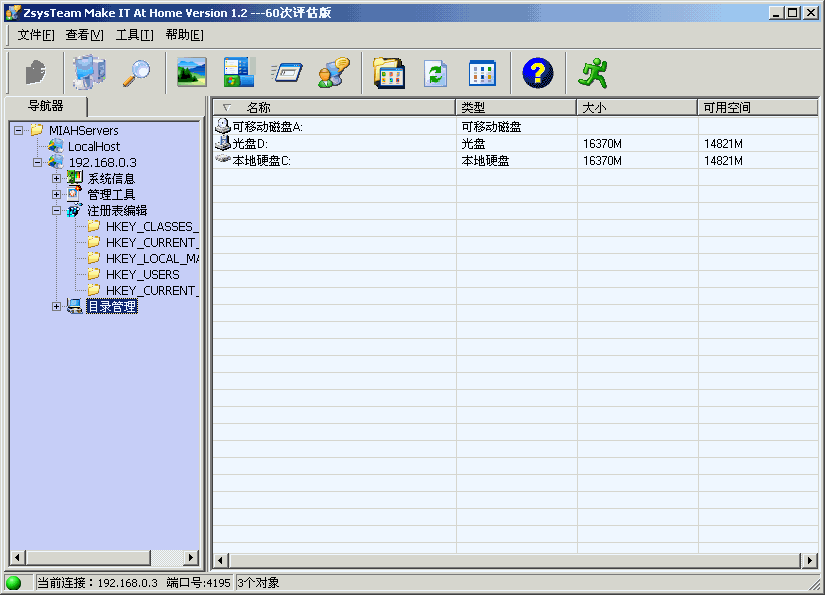Sort list by 大小 column header
Viewport: 825px width, 595px height.
point(636,107)
